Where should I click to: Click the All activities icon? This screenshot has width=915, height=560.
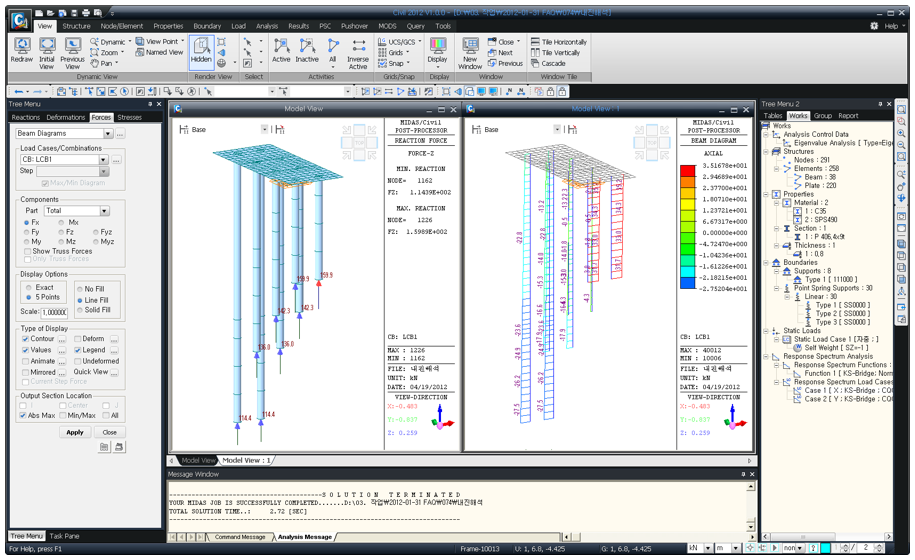pyautogui.click(x=333, y=51)
